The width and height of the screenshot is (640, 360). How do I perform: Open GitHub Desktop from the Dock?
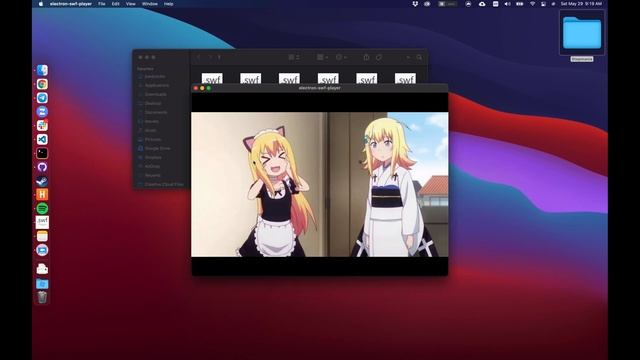42,167
